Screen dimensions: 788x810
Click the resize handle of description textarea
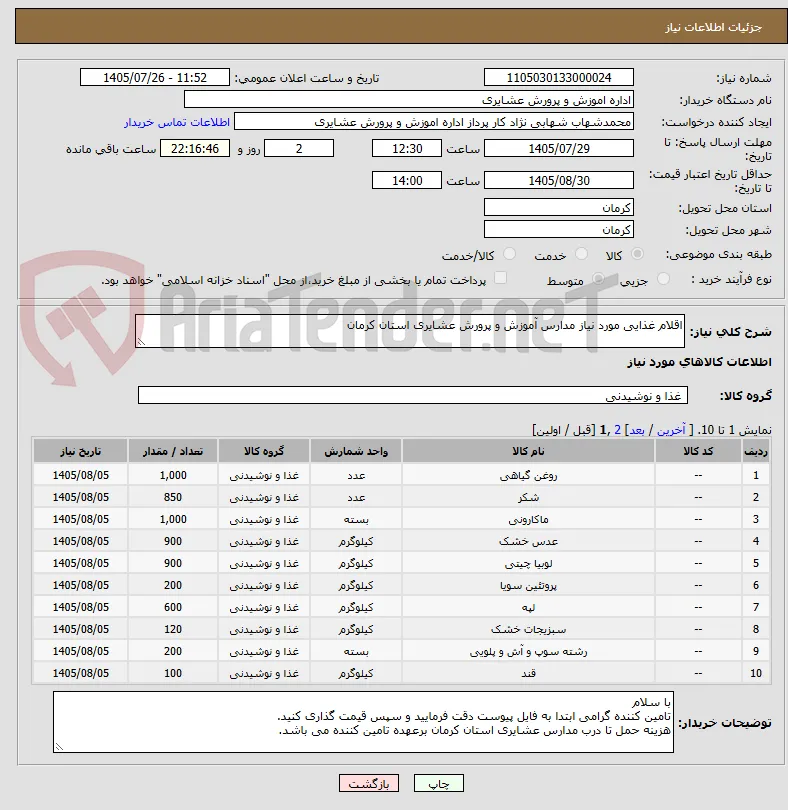point(141,341)
